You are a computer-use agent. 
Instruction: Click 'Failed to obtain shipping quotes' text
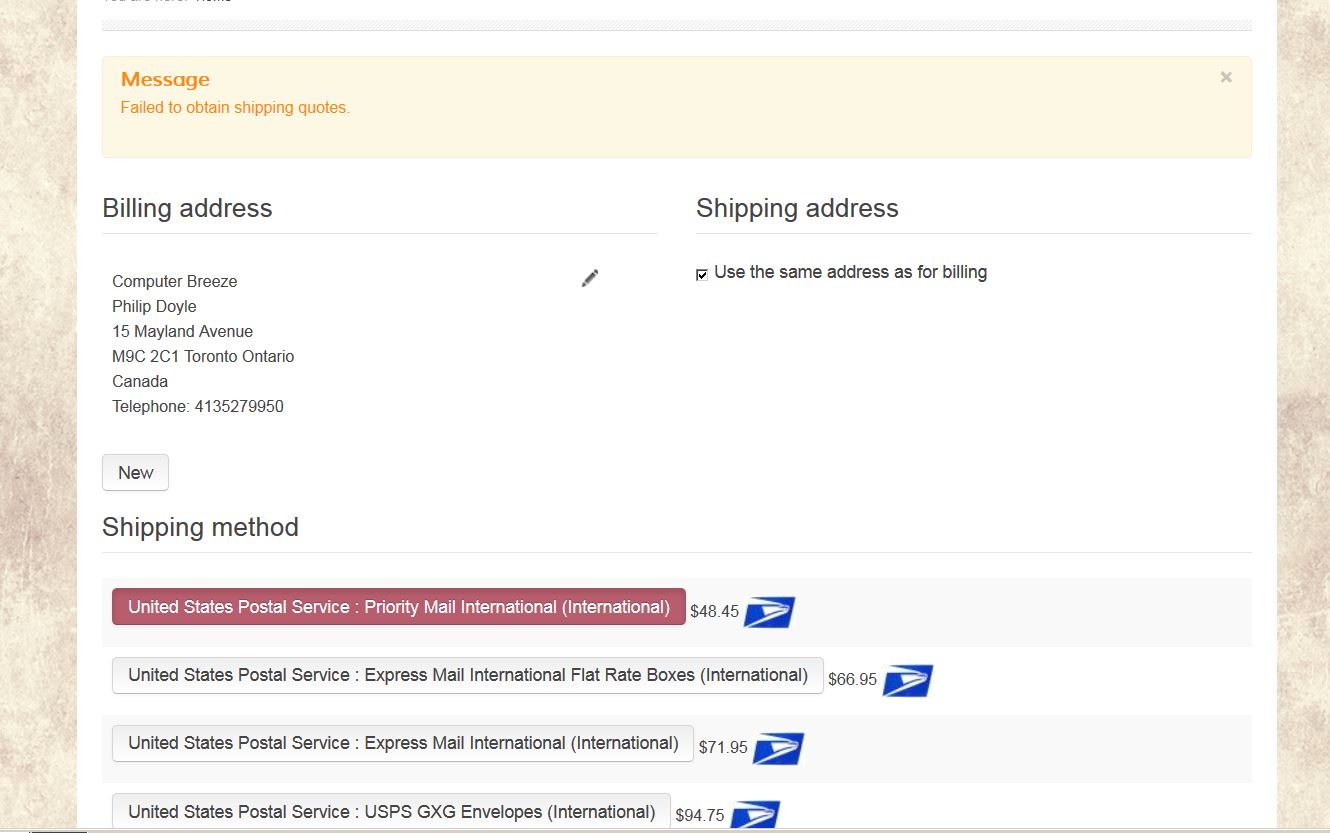[x=235, y=108]
